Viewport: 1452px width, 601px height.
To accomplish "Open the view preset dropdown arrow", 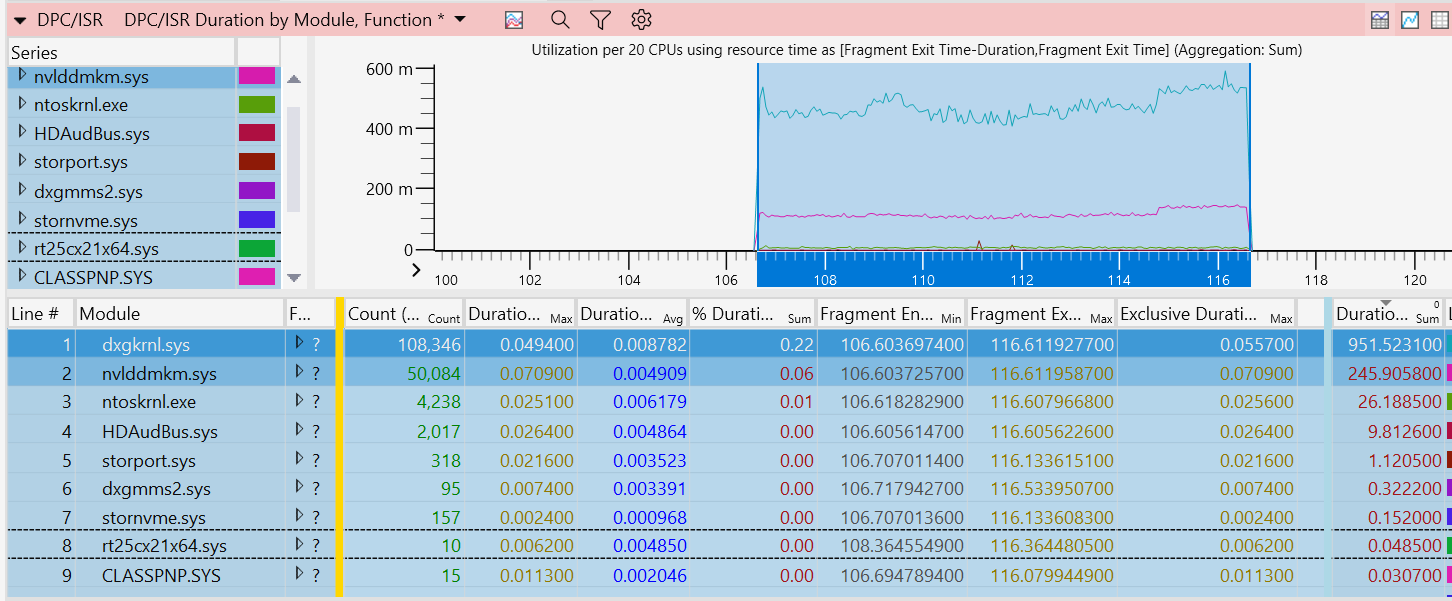I will click(460, 20).
